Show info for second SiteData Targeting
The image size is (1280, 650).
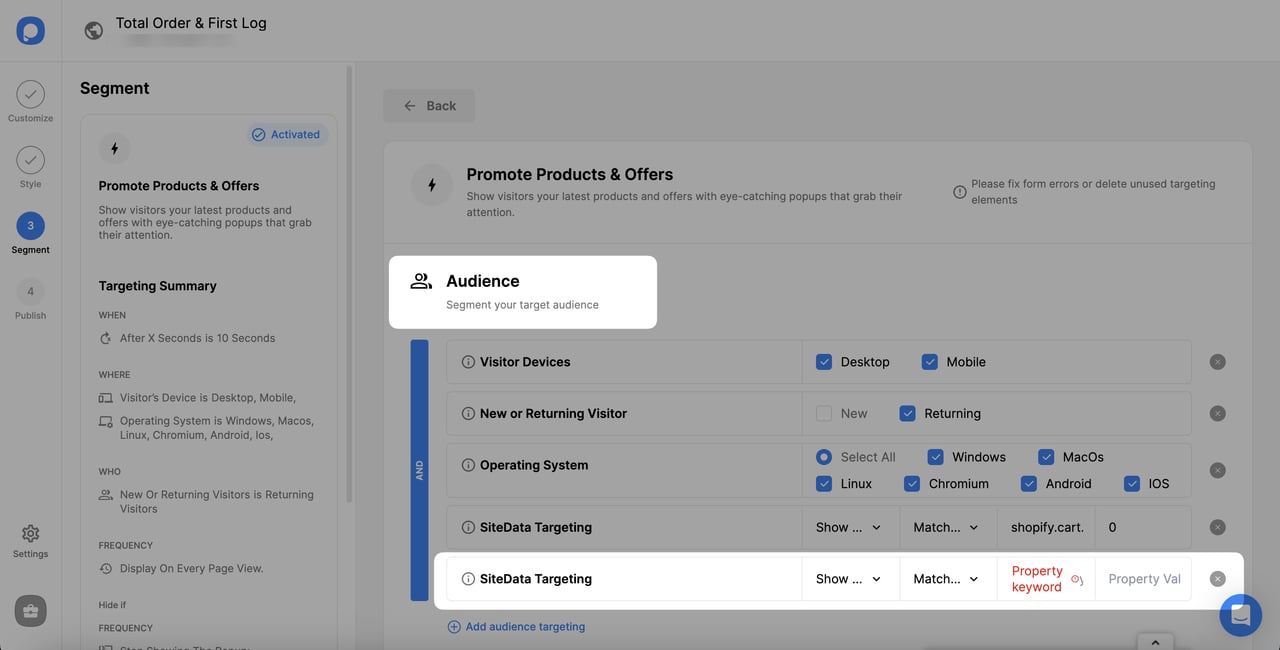pos(468,579)
